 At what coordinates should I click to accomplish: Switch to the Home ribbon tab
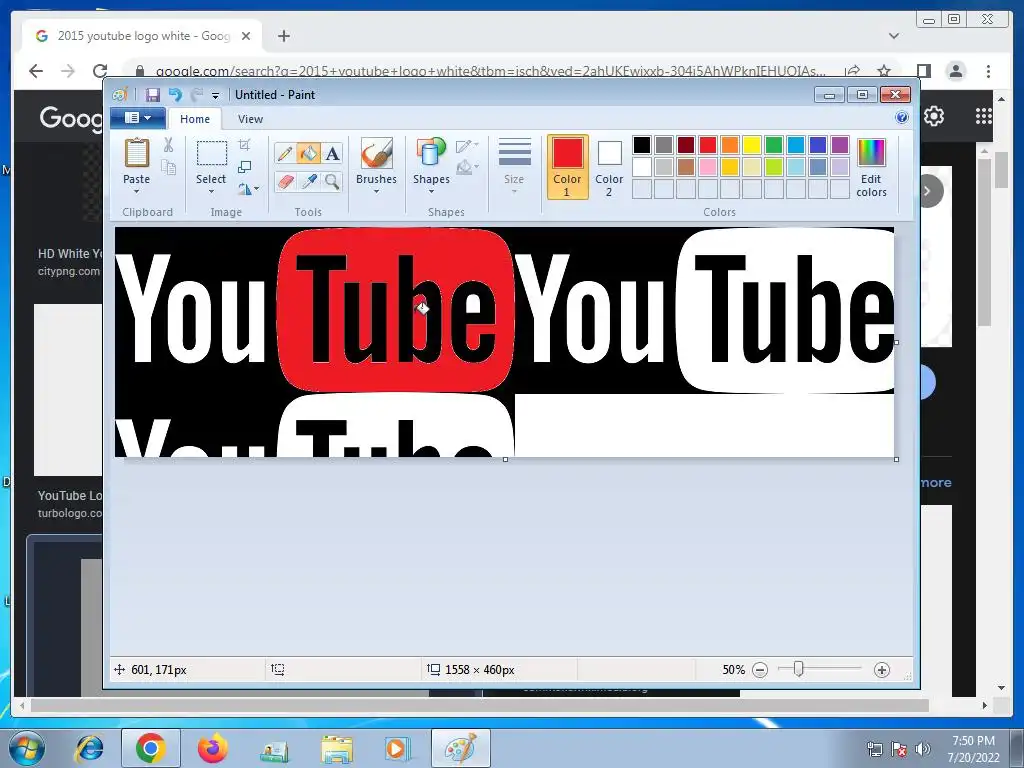(195, 119)
